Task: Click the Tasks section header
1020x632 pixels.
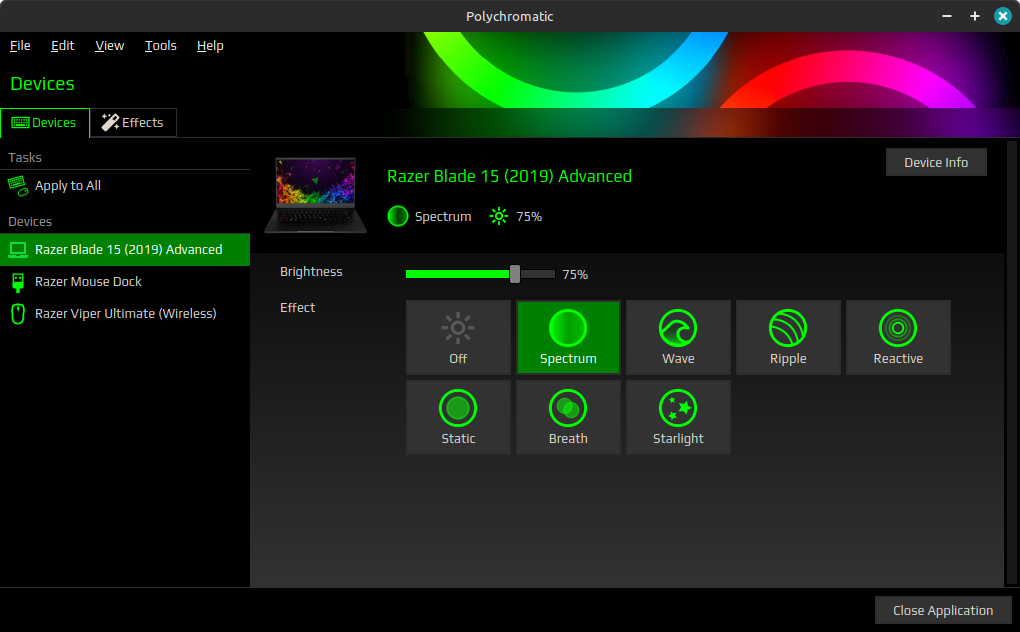Action: pyautogui.click(x=25, y=157)
